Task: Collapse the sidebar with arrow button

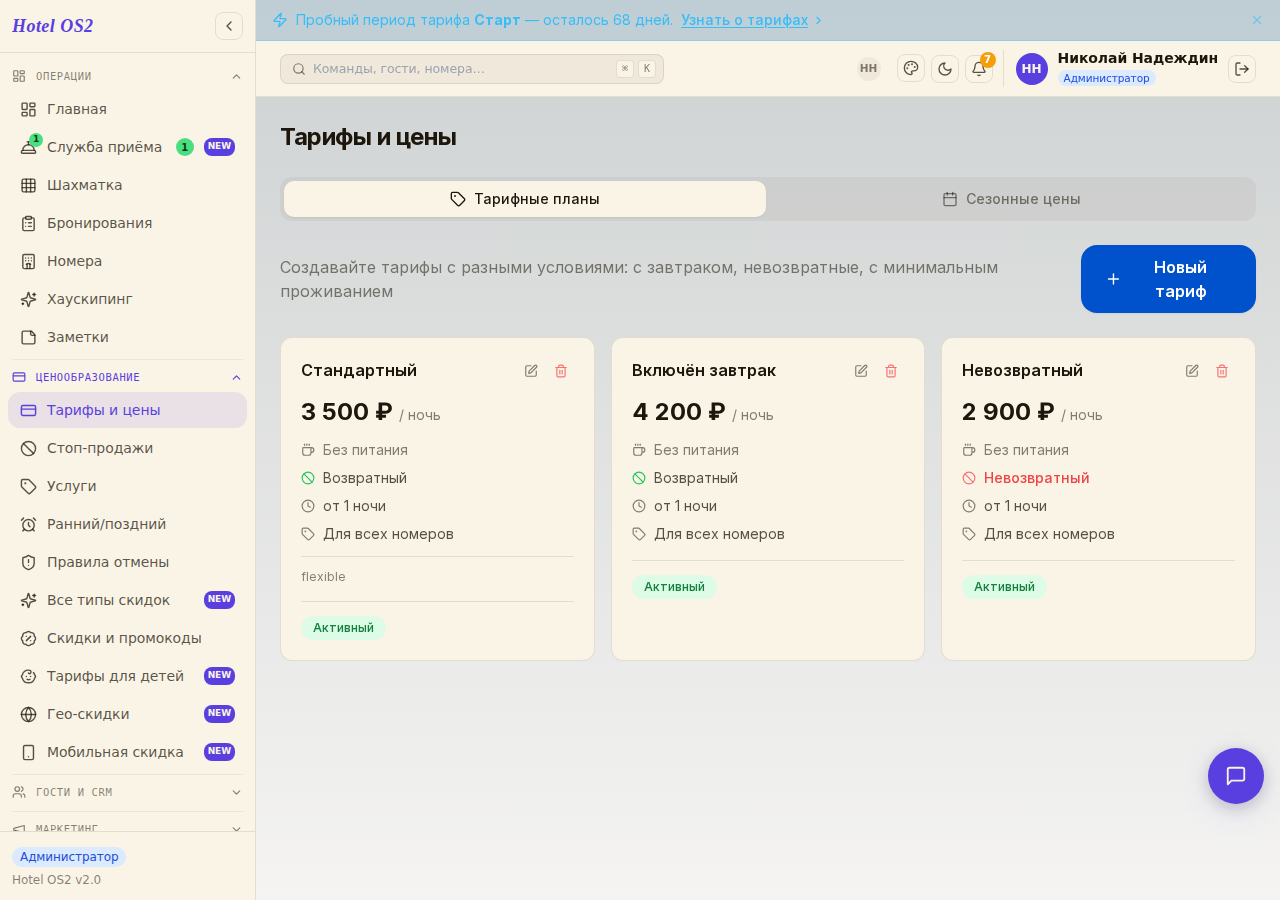Action: point(229,26)
